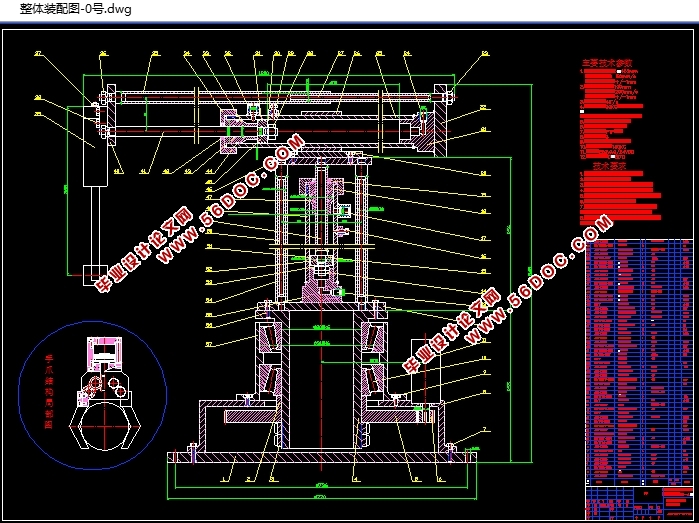This screenshot has height=523, width=699.
Task: Click the central vertical column assembly
Action: 318,240
